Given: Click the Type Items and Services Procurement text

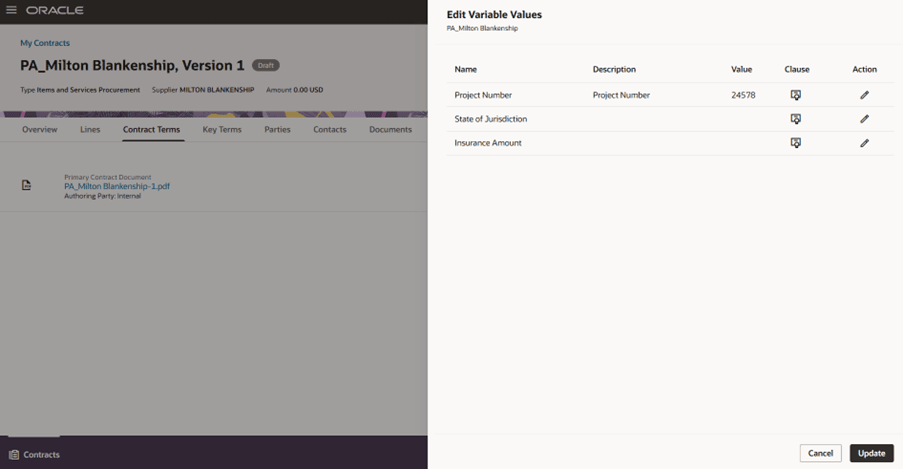Looking at the screenshot, I should tap(80, 90).
